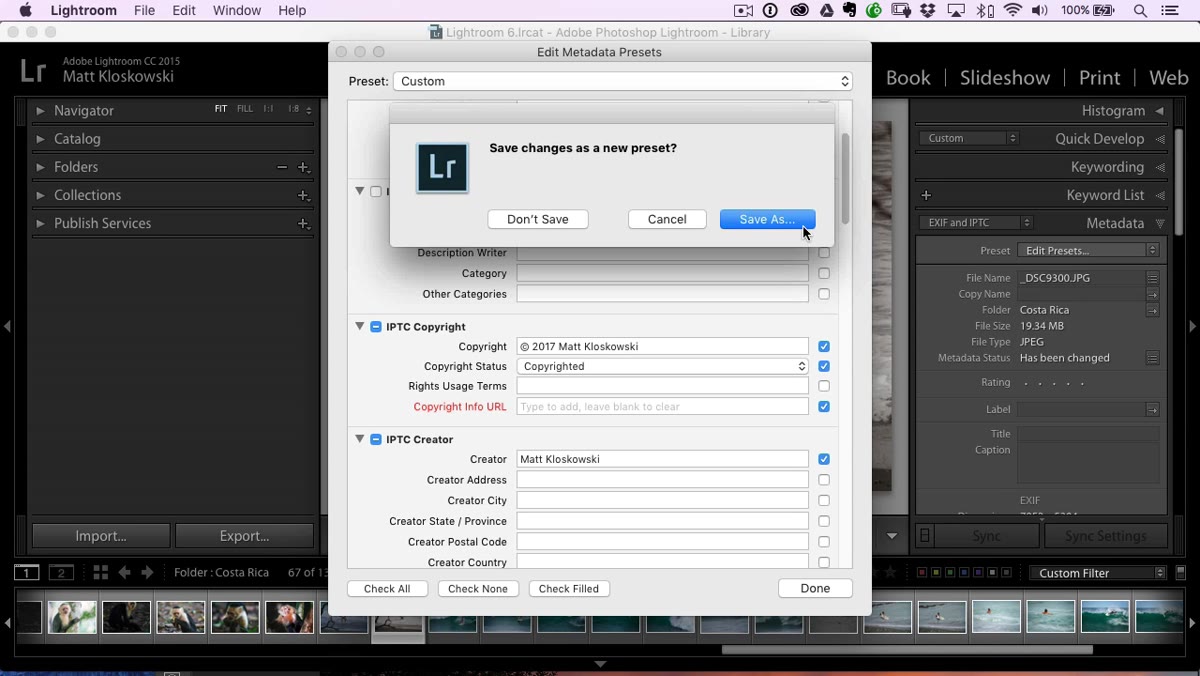1200x676 pixels.
Task: Click Folder go-to arrow icon
Action: tap(1153, 310)
